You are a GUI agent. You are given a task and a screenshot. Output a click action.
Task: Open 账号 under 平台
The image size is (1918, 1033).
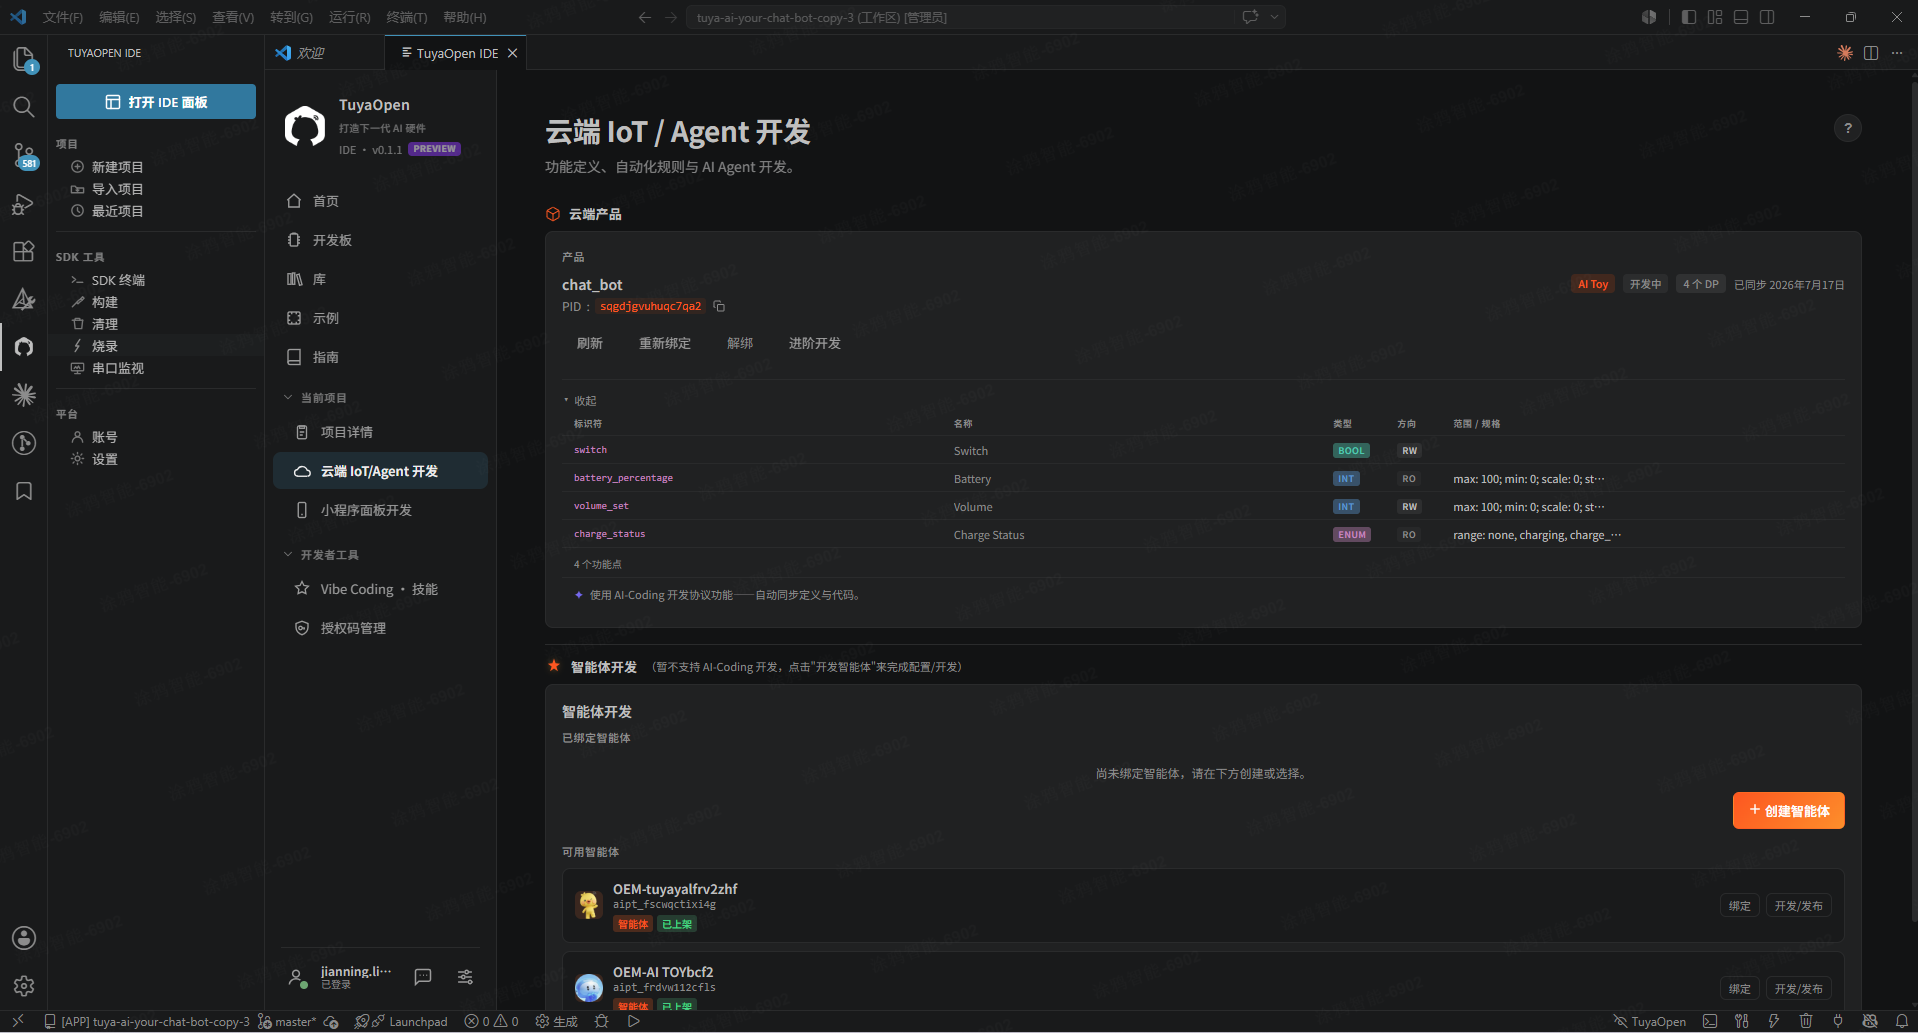pos(105,437)
